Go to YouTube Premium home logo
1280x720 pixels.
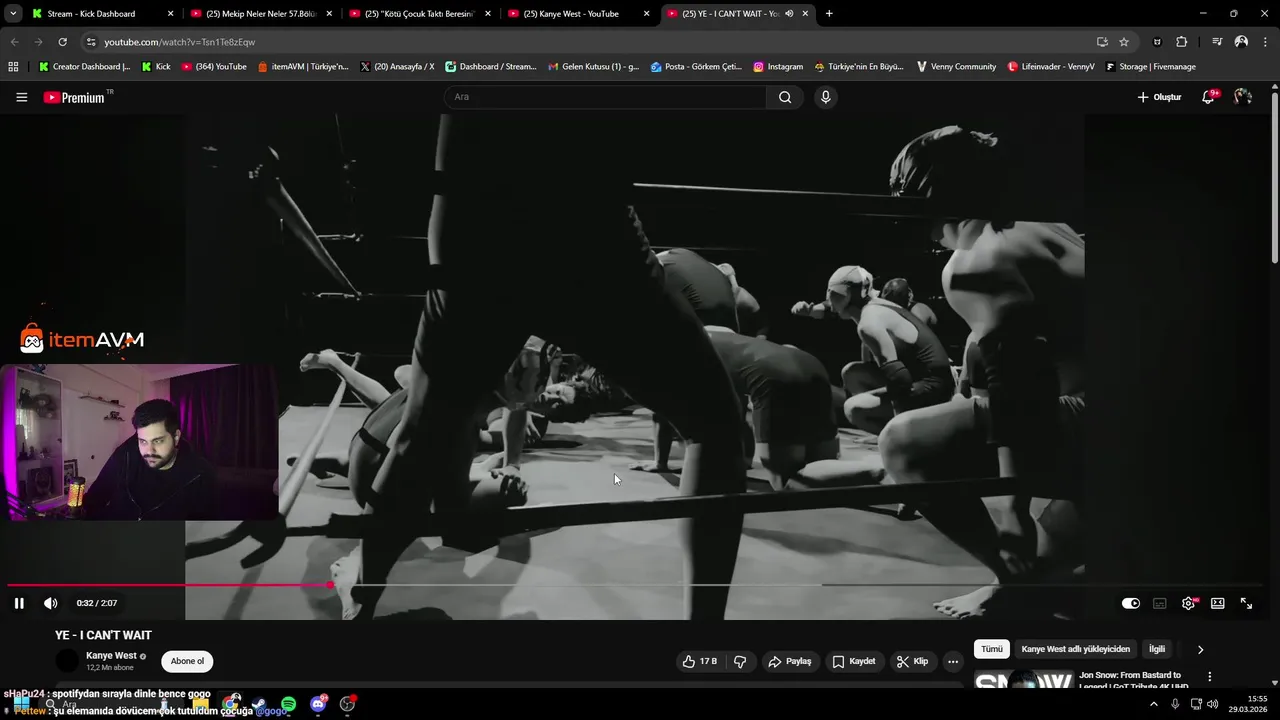pos(76,97)
